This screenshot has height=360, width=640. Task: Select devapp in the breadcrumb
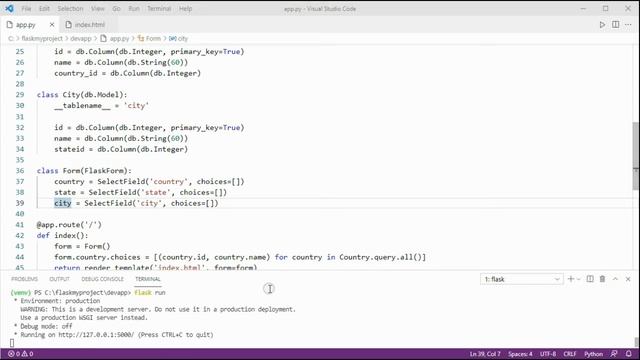80,38
